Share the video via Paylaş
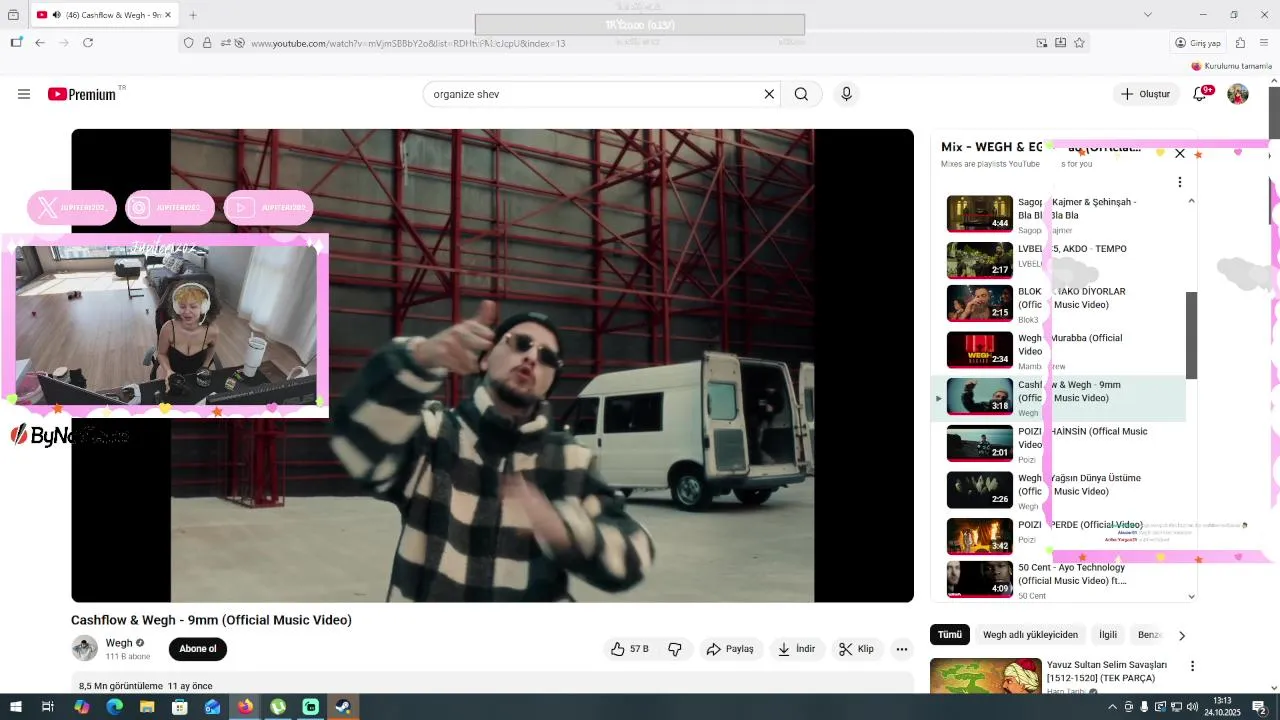The width and height of the screenshot is (1280, 720). point(730,649)
